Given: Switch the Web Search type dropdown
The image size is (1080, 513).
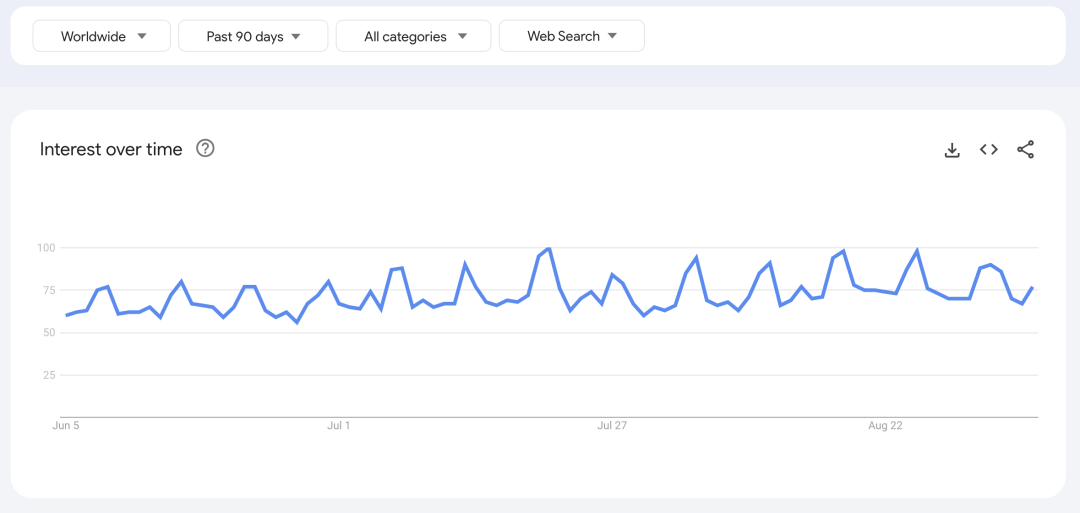Looking at the screenshot, I should click(564, 36).
